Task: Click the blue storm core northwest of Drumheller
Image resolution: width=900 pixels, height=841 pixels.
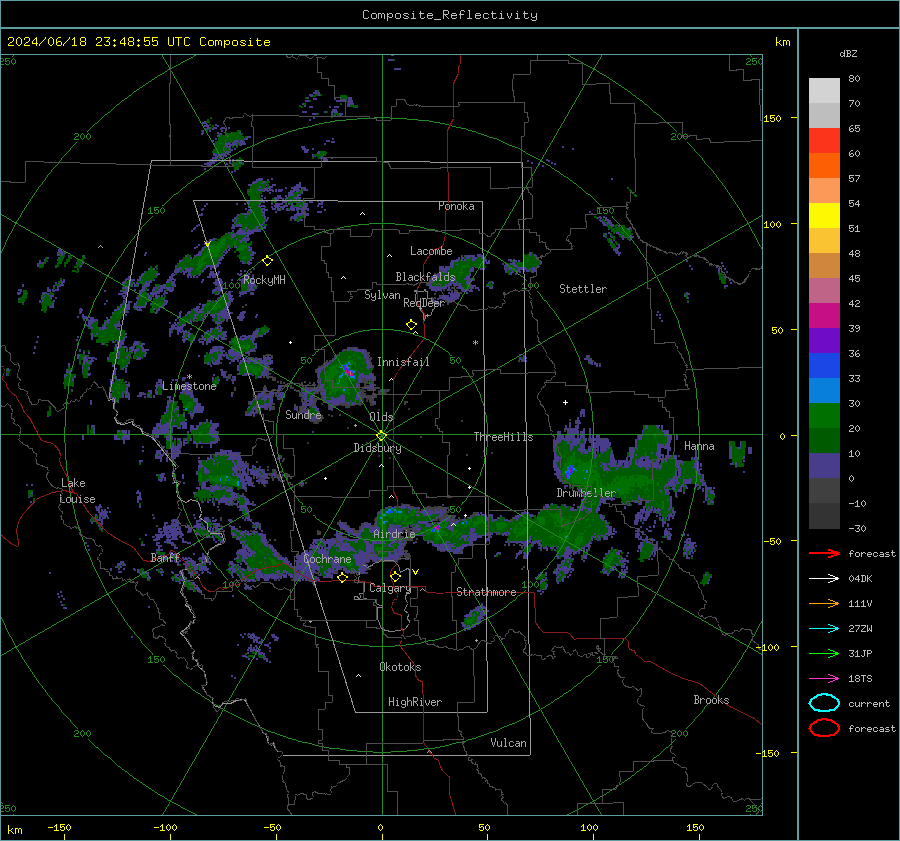Action: (x=569, y=471)
